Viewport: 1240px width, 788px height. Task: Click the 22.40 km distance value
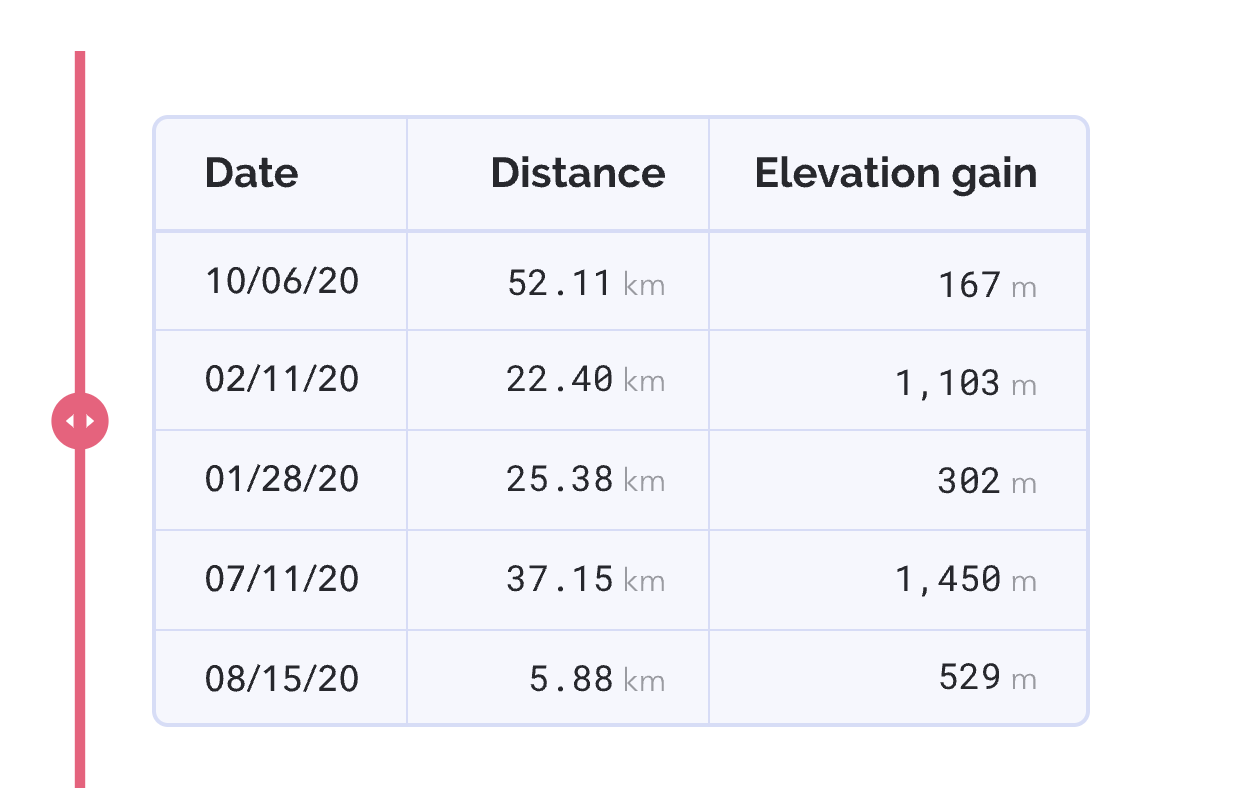pos(586,380)
